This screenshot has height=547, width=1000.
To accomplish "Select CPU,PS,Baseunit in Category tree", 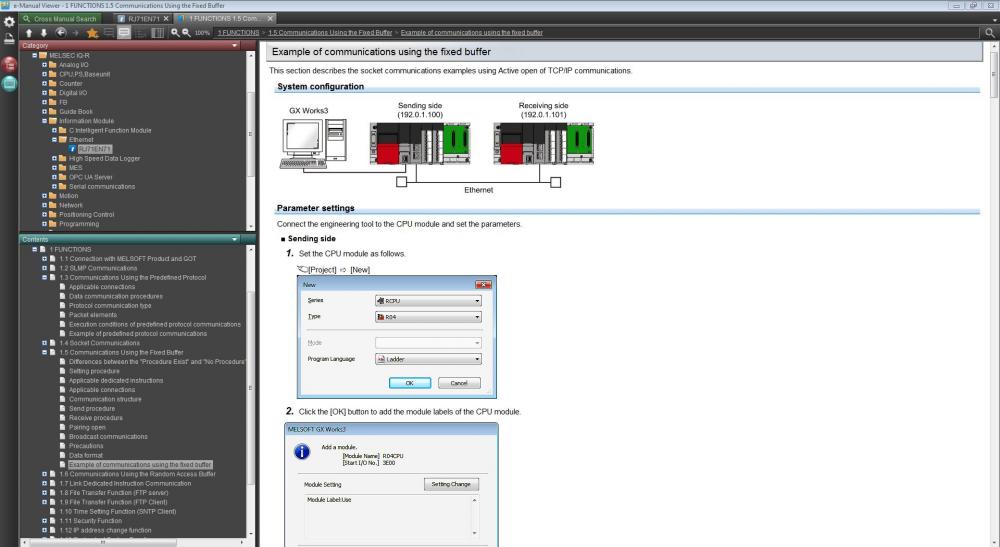I will tap(84, 74).
